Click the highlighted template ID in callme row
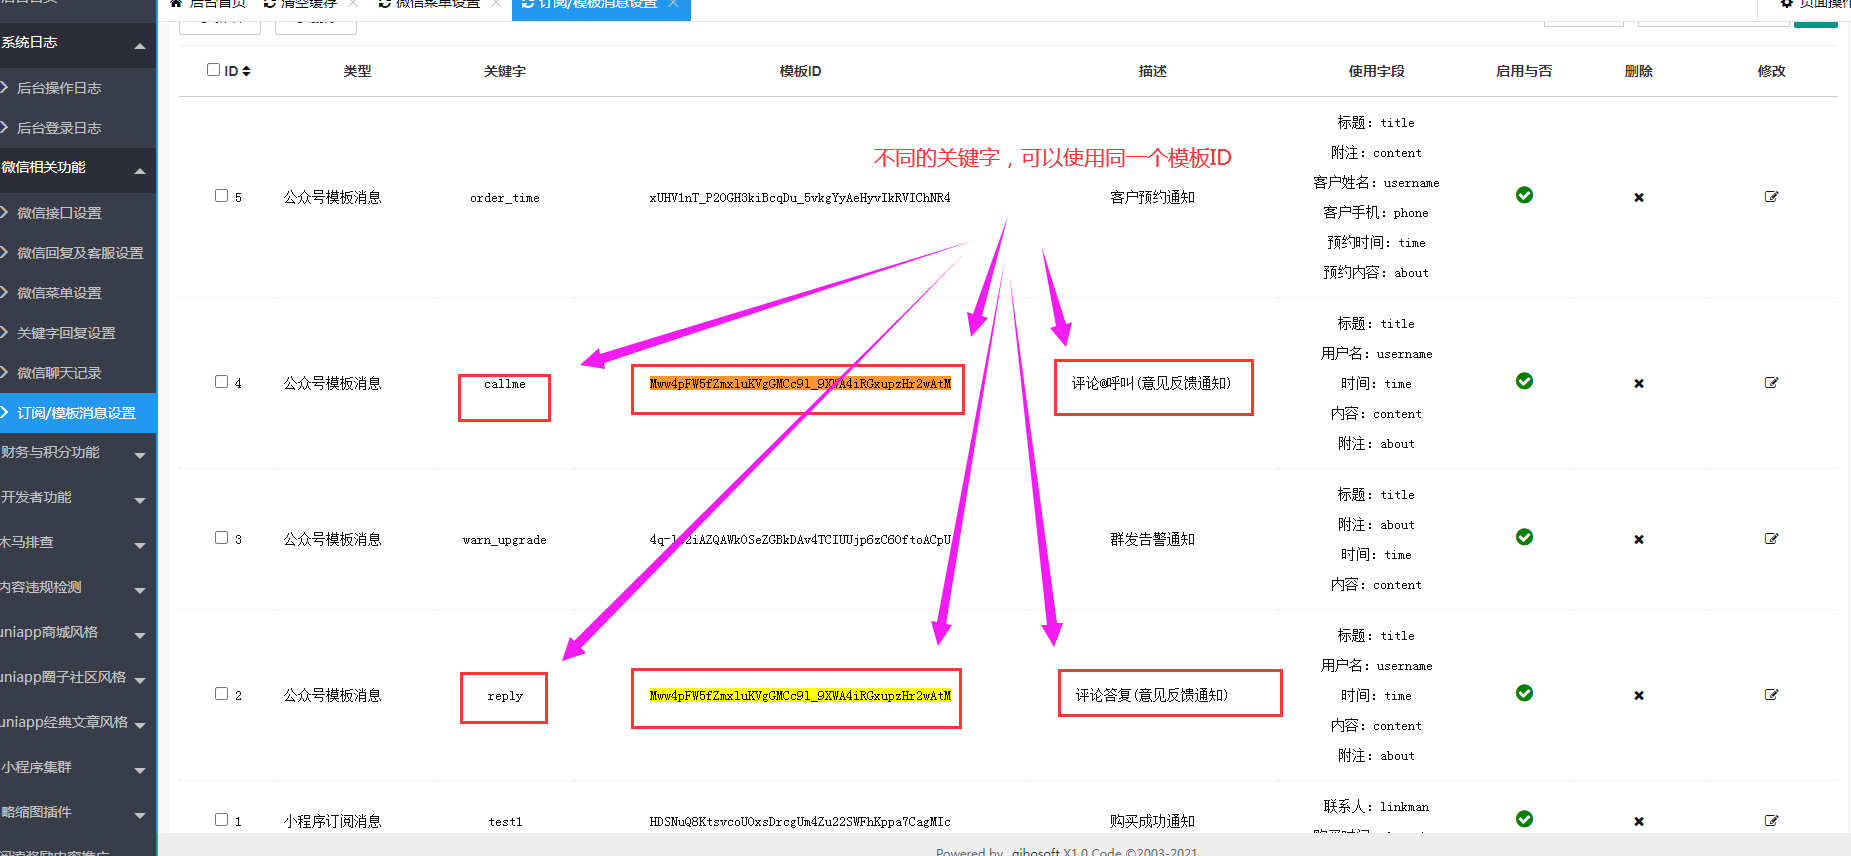This screenshot has width=1851, height=856. coord(799,384)
